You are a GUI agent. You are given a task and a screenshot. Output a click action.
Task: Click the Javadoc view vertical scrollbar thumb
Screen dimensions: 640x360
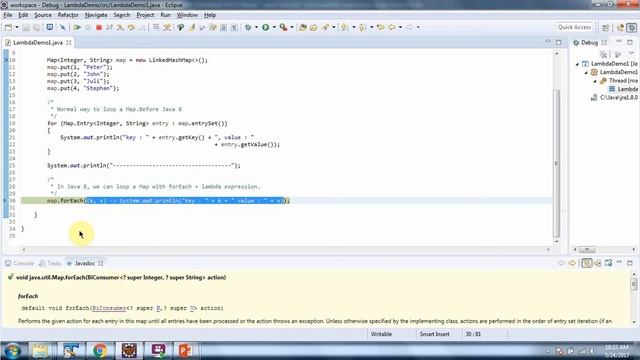(x=634, y=283)
